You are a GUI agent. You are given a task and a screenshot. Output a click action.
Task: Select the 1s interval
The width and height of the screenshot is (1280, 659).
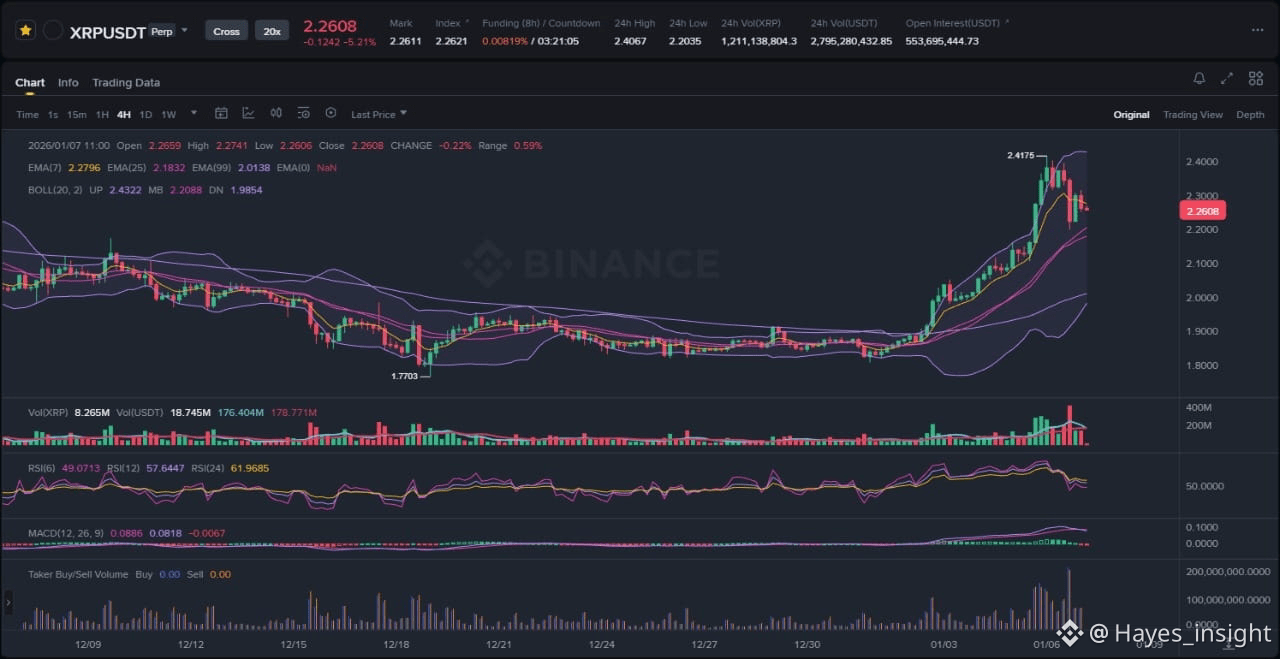pyautogui.click(x=53, y=115)
